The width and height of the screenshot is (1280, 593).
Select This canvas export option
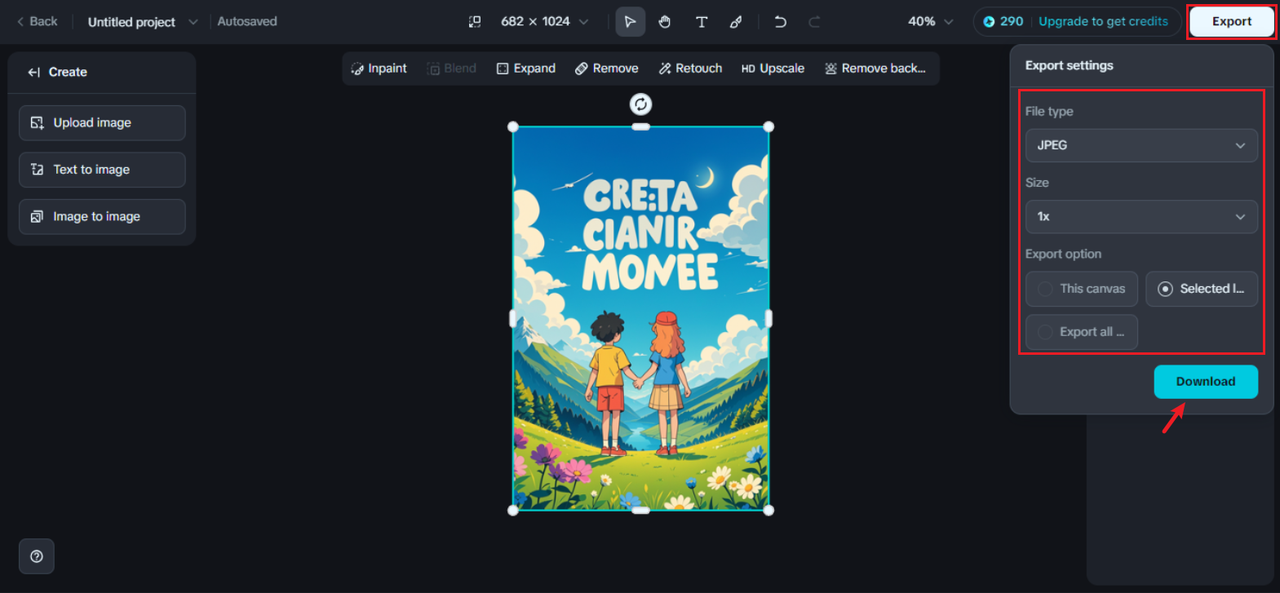pos(1081,289)
